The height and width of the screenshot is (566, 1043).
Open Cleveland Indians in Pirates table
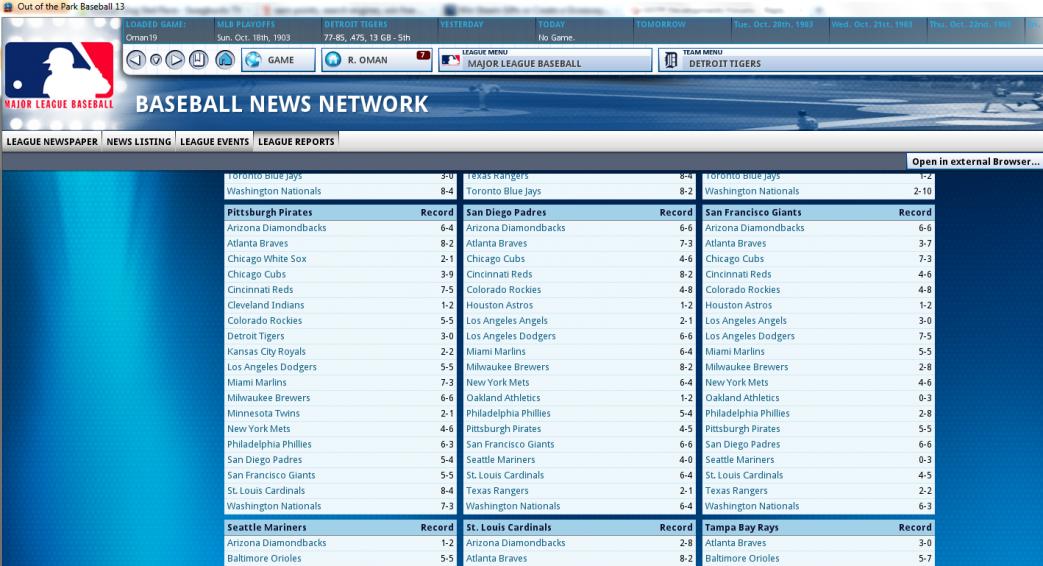265,305
